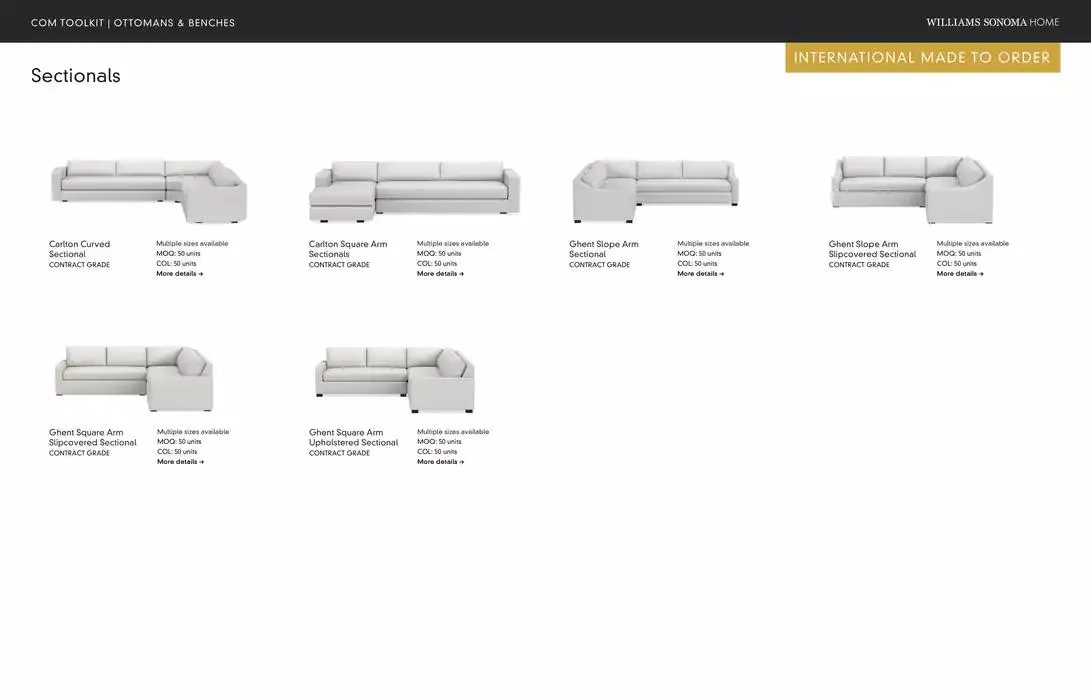Open More details for Ghent Square Arm Slipcovered Sectional
This screenshot has height=700, width=1091.
pyautogui.click(x=180, y=462)
